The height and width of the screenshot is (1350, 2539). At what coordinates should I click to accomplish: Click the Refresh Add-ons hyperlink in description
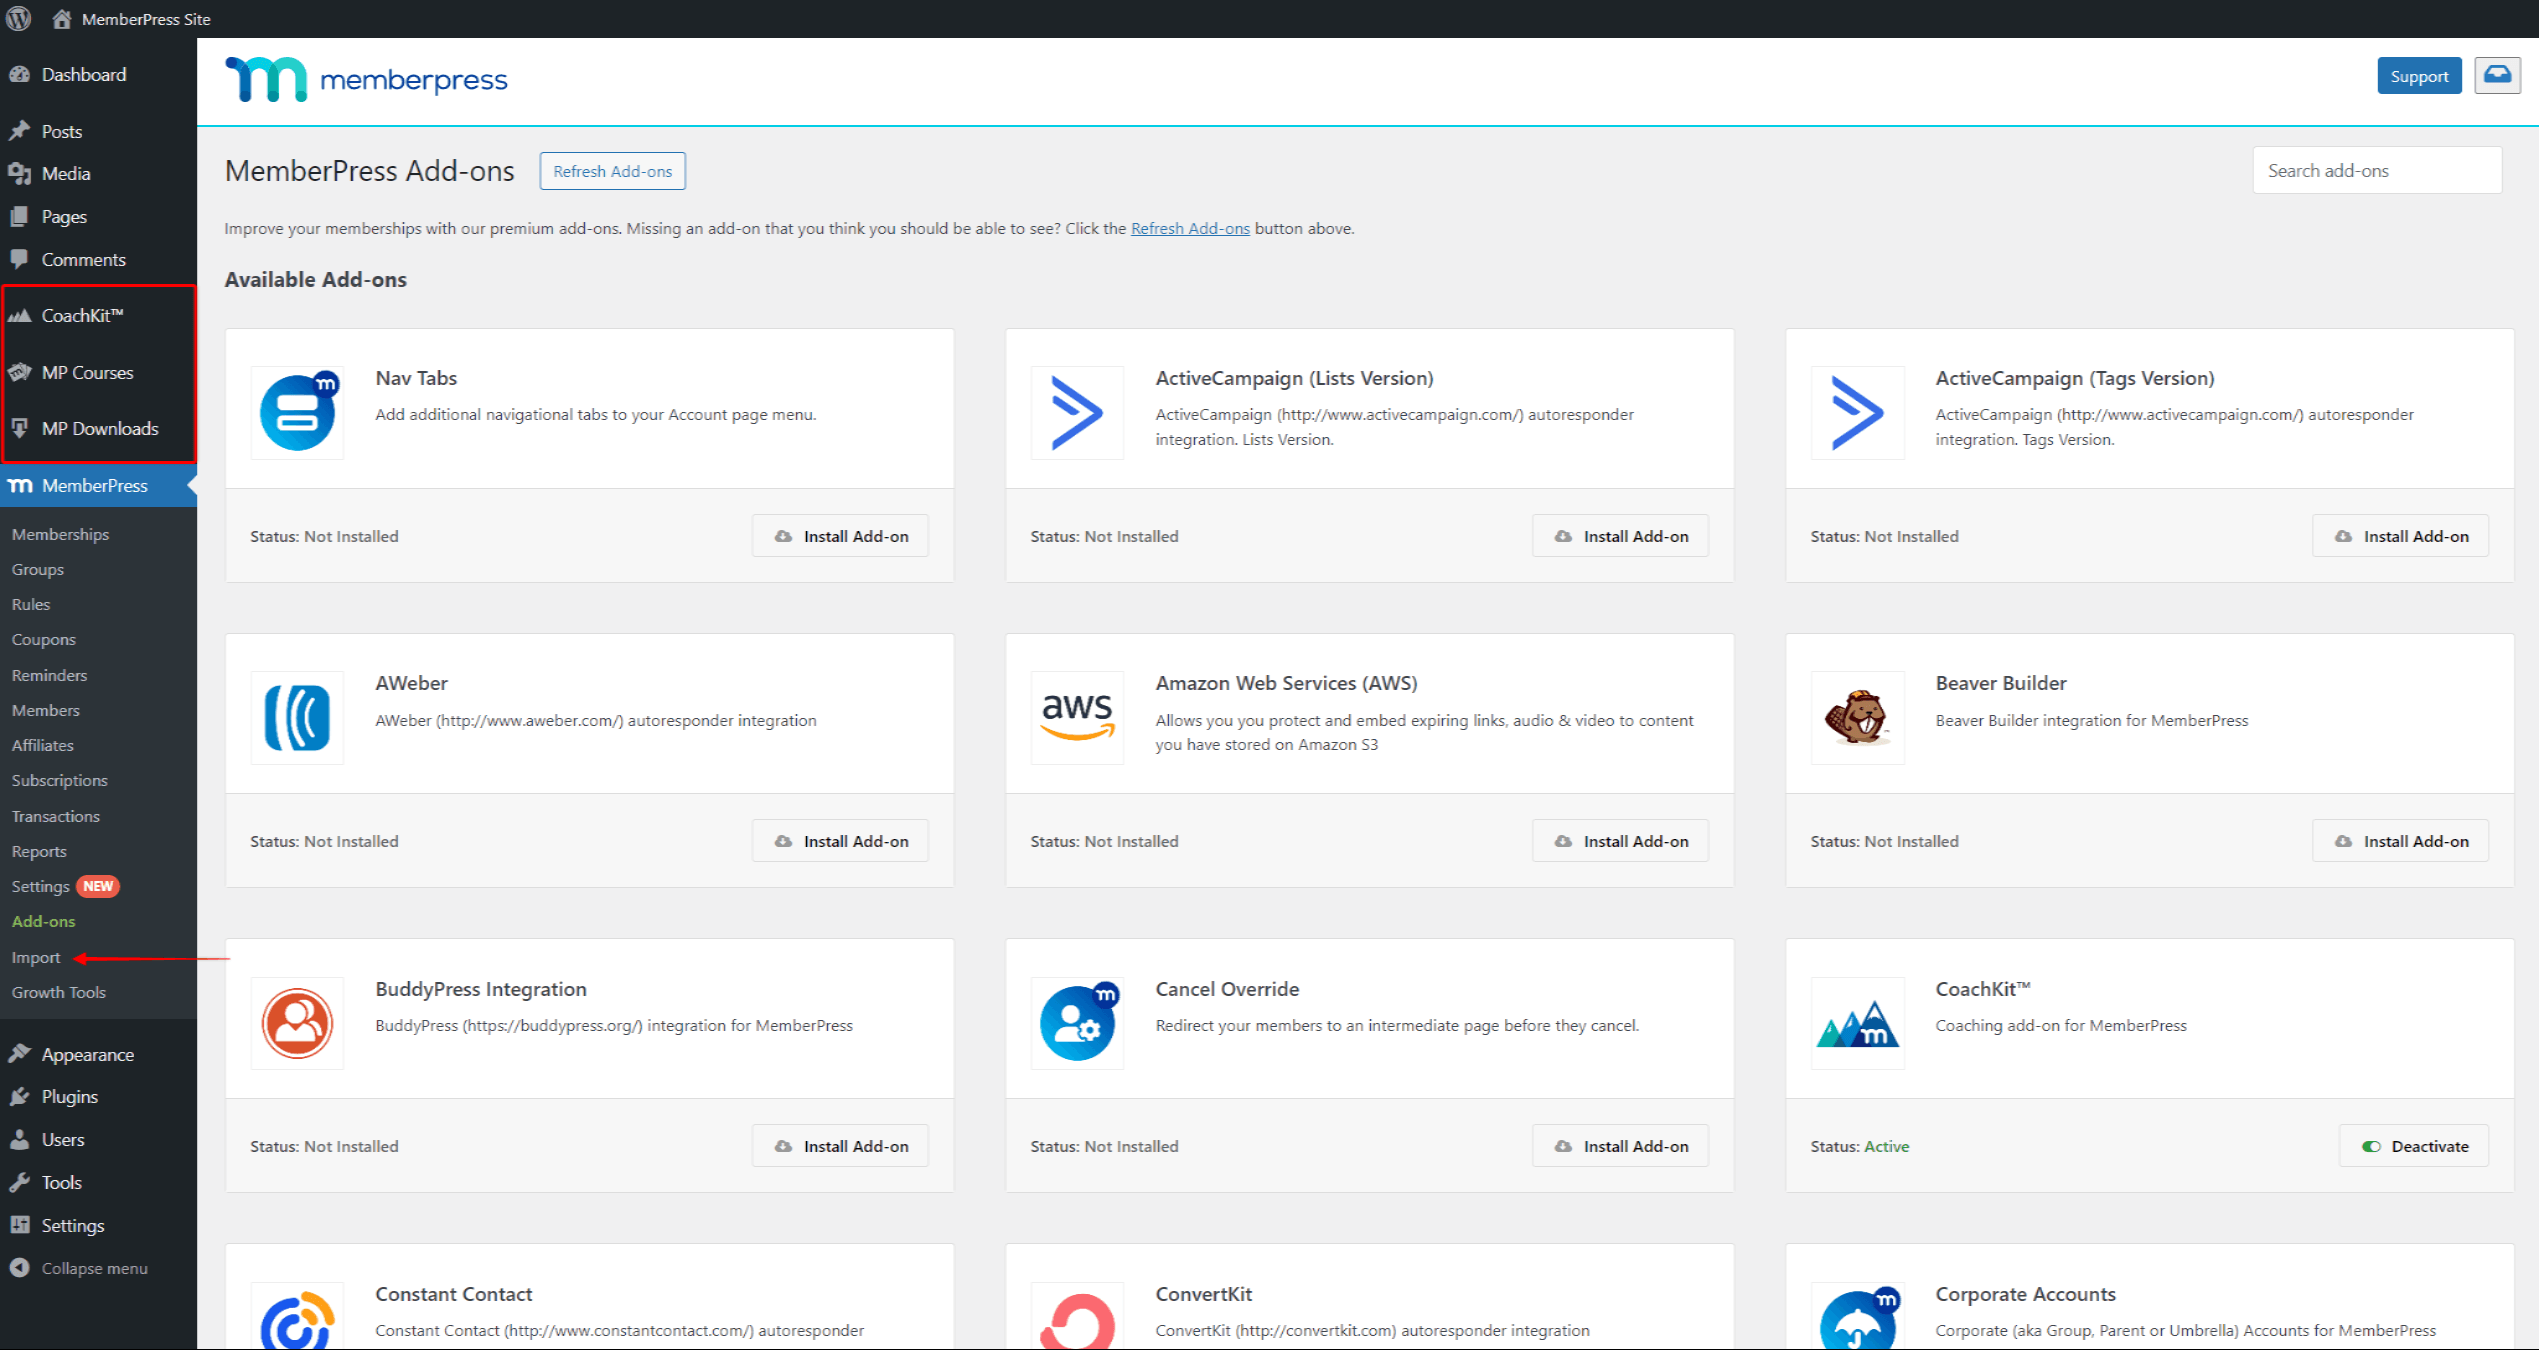coord(1189,228)
